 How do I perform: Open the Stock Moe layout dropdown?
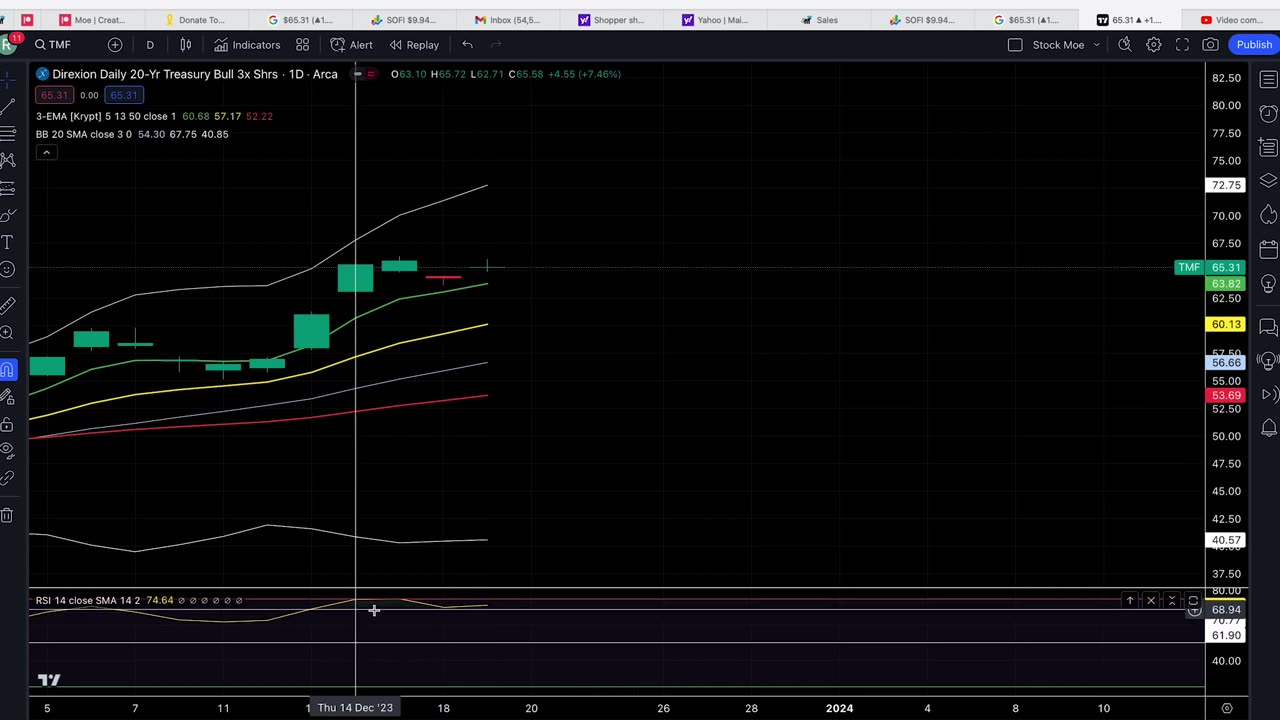(x=1066, y=45)
